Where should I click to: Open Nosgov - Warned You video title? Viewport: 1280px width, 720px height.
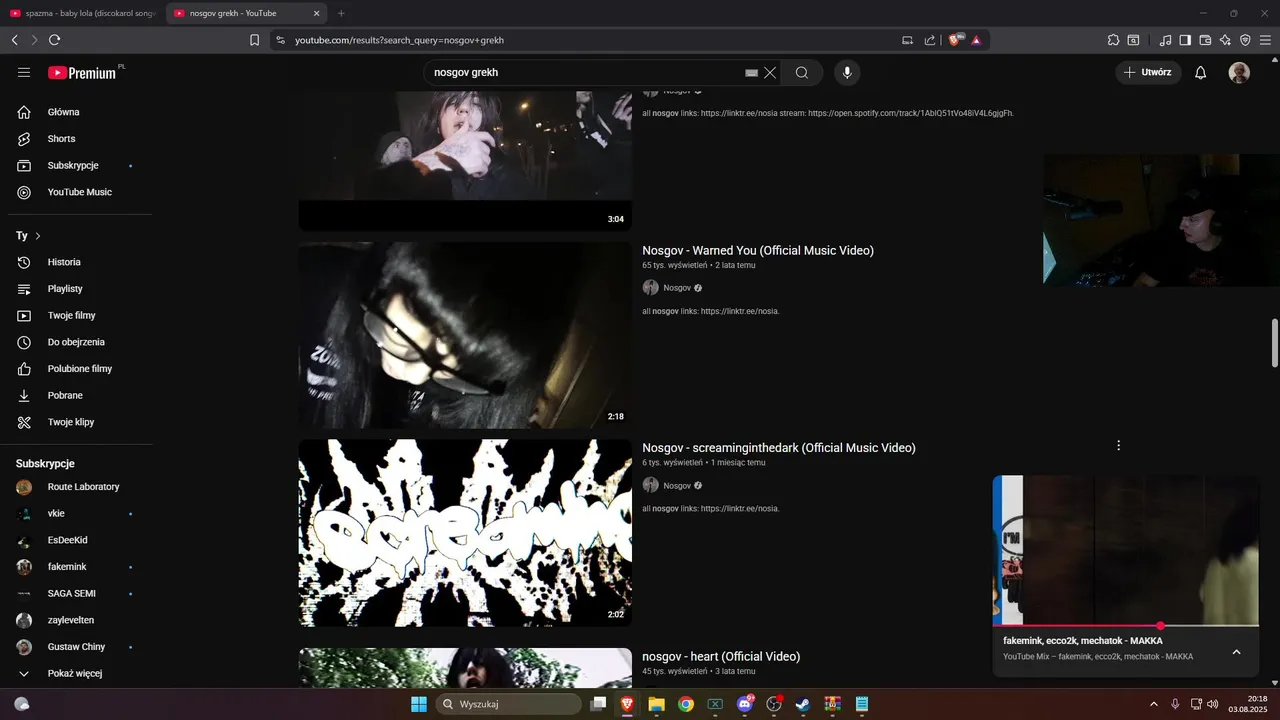coord(758,250)
